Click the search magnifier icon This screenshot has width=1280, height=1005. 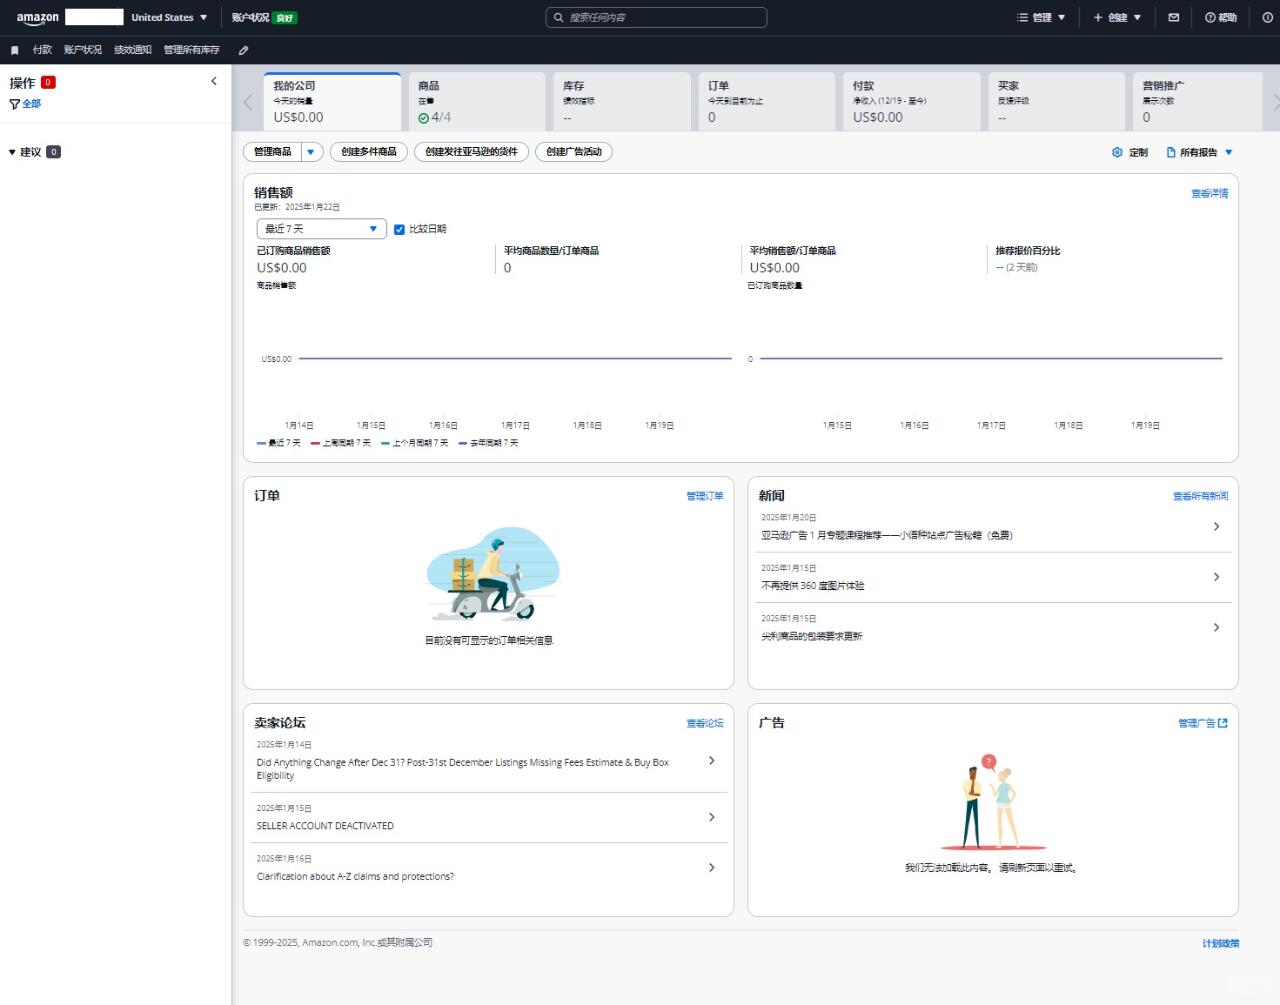(559, 17)
